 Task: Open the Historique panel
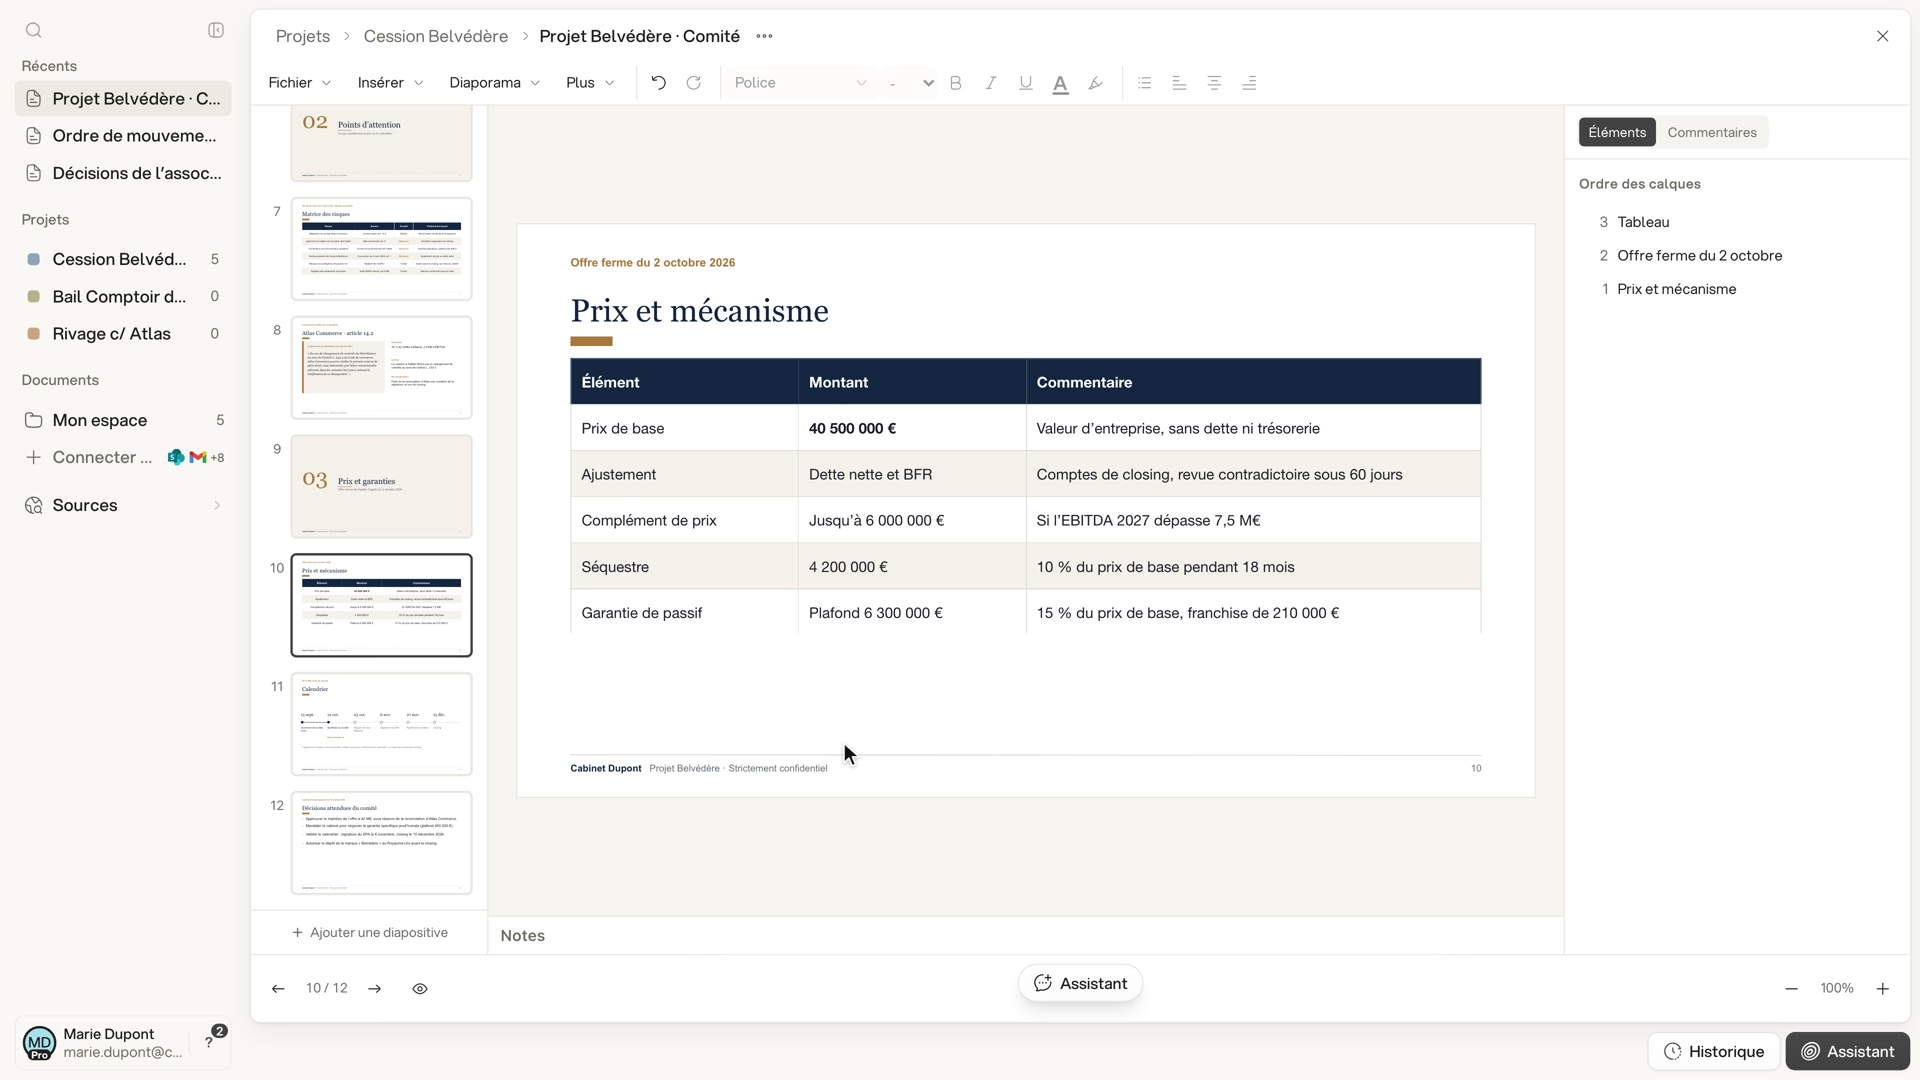1713,1051
